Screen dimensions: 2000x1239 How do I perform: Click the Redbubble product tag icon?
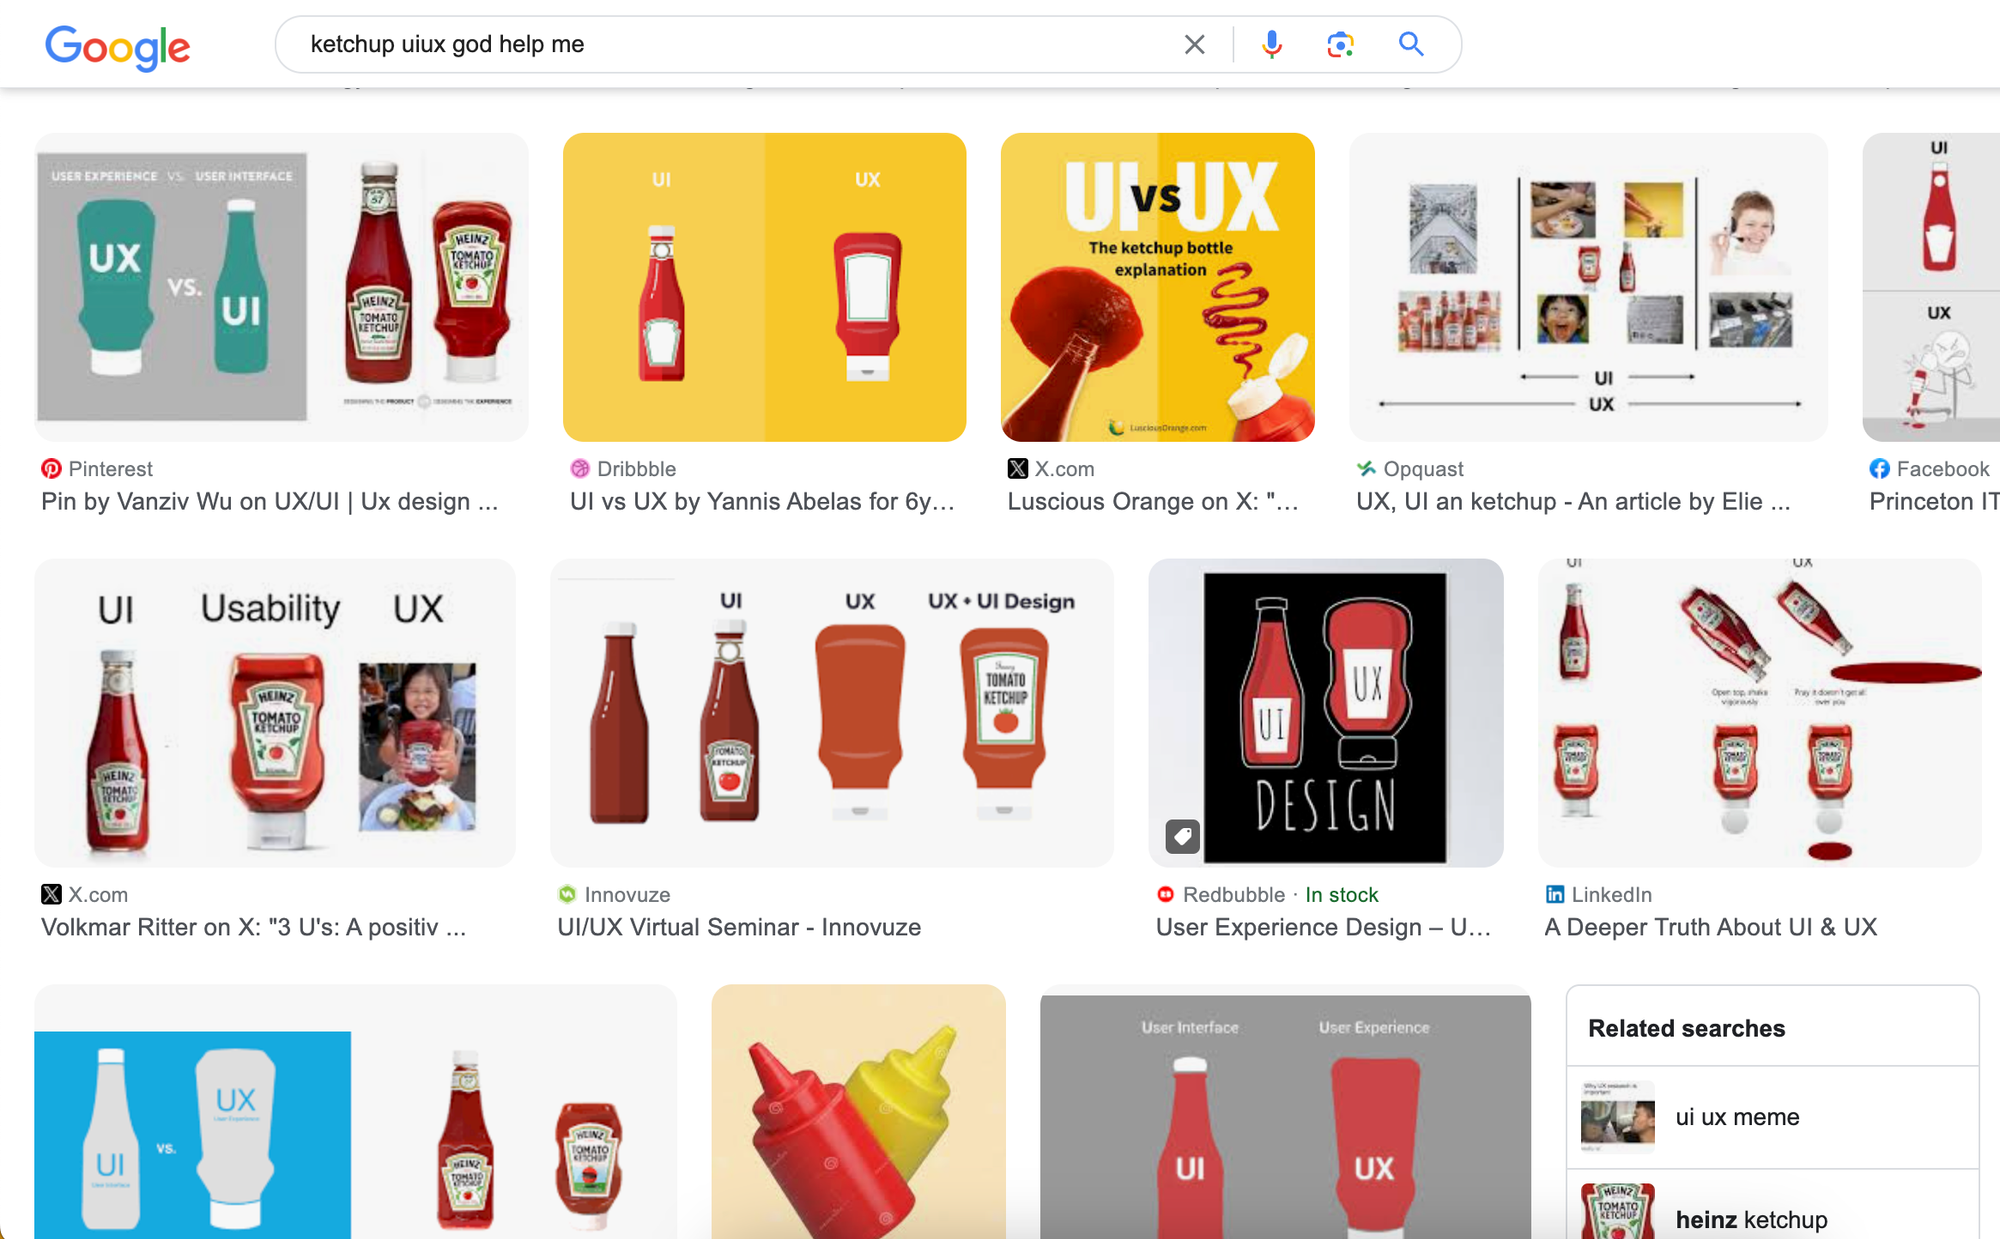pyautogui.click(x=1182, y=836)
